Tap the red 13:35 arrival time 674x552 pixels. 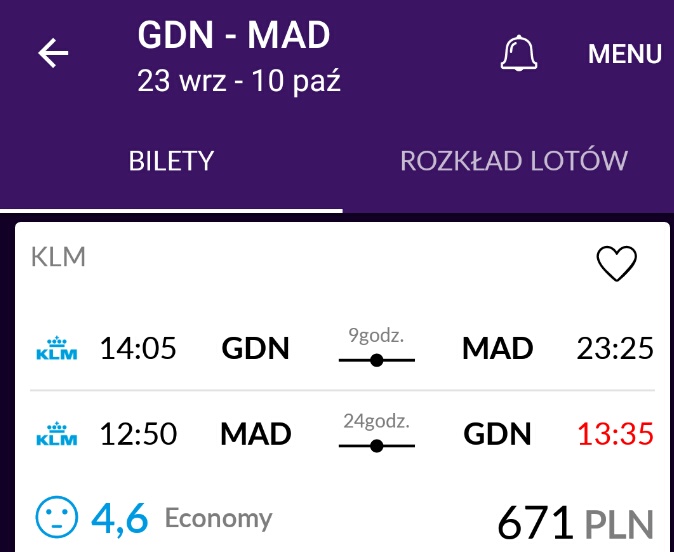pyautogui.click(x=616, y=433)
